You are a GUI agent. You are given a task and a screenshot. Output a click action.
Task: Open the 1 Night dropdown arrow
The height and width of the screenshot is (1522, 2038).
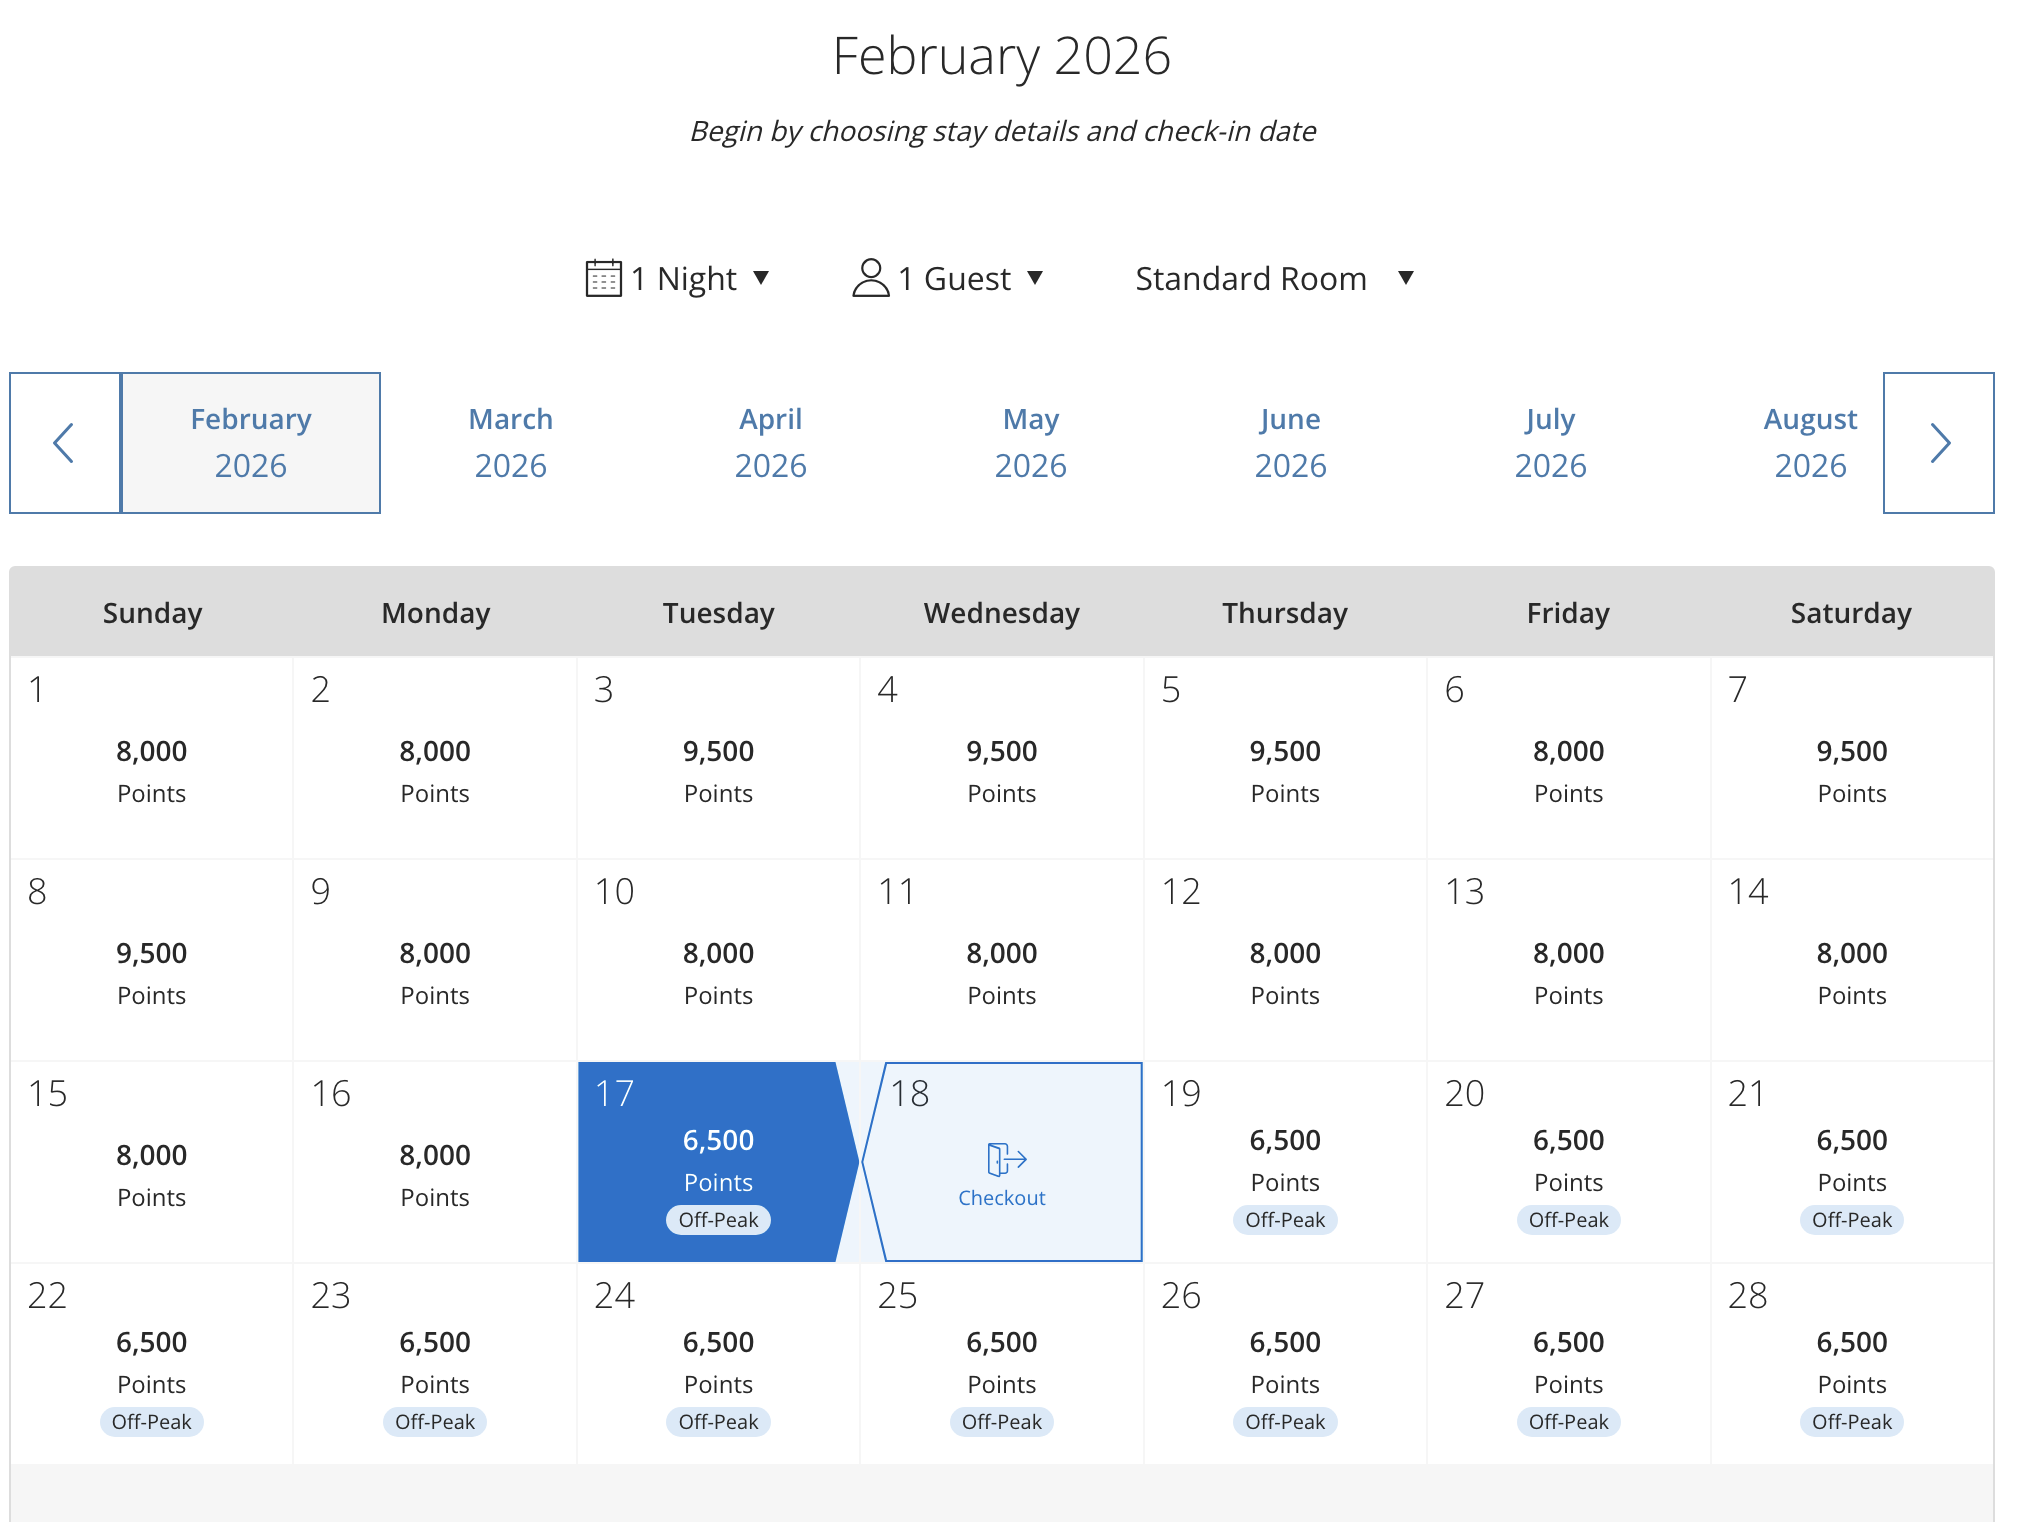(761, 278)
